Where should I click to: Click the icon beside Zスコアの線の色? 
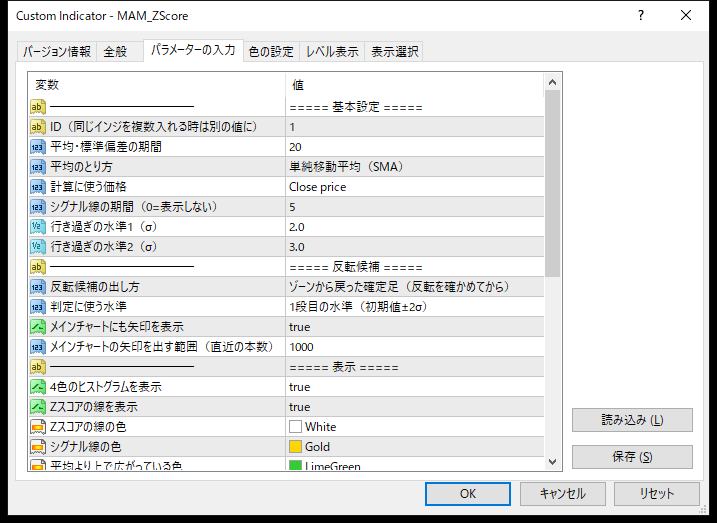point(38,427)
